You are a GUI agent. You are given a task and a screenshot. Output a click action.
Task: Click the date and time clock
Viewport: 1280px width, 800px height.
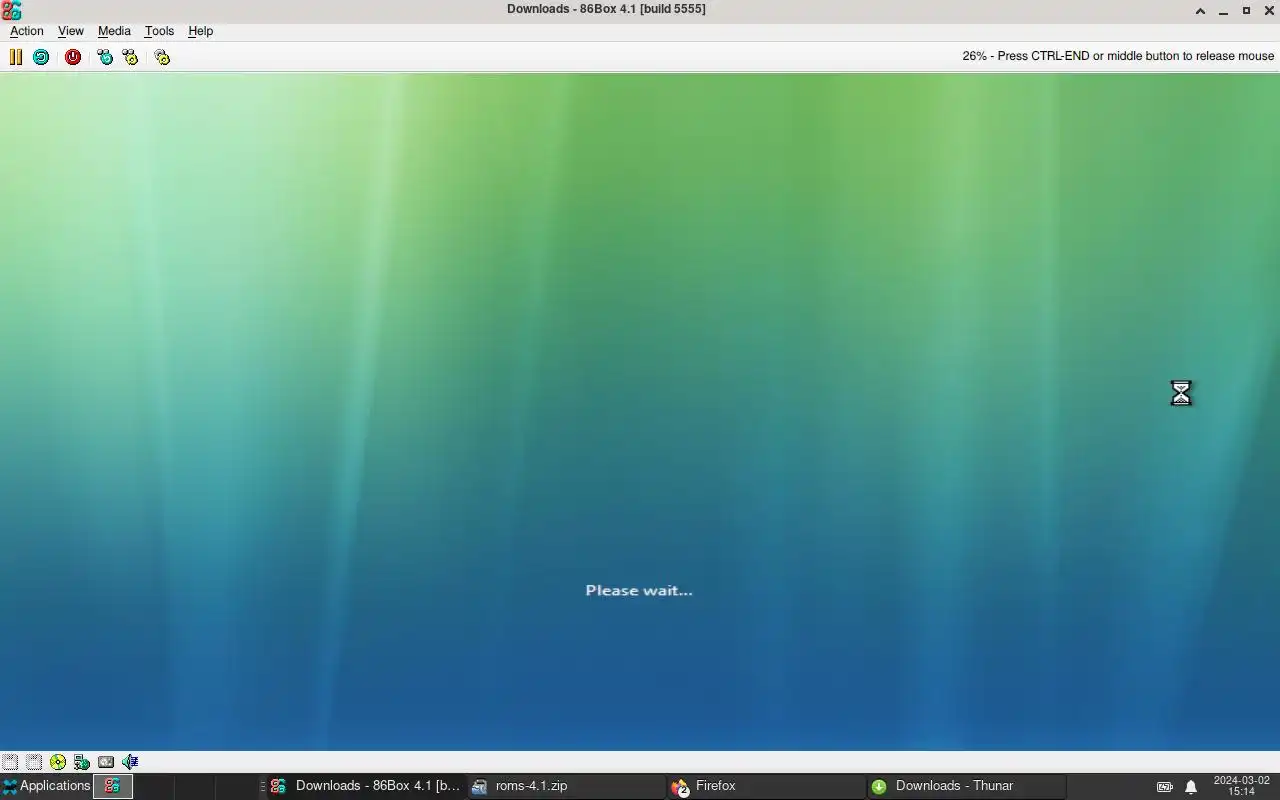1241,786
